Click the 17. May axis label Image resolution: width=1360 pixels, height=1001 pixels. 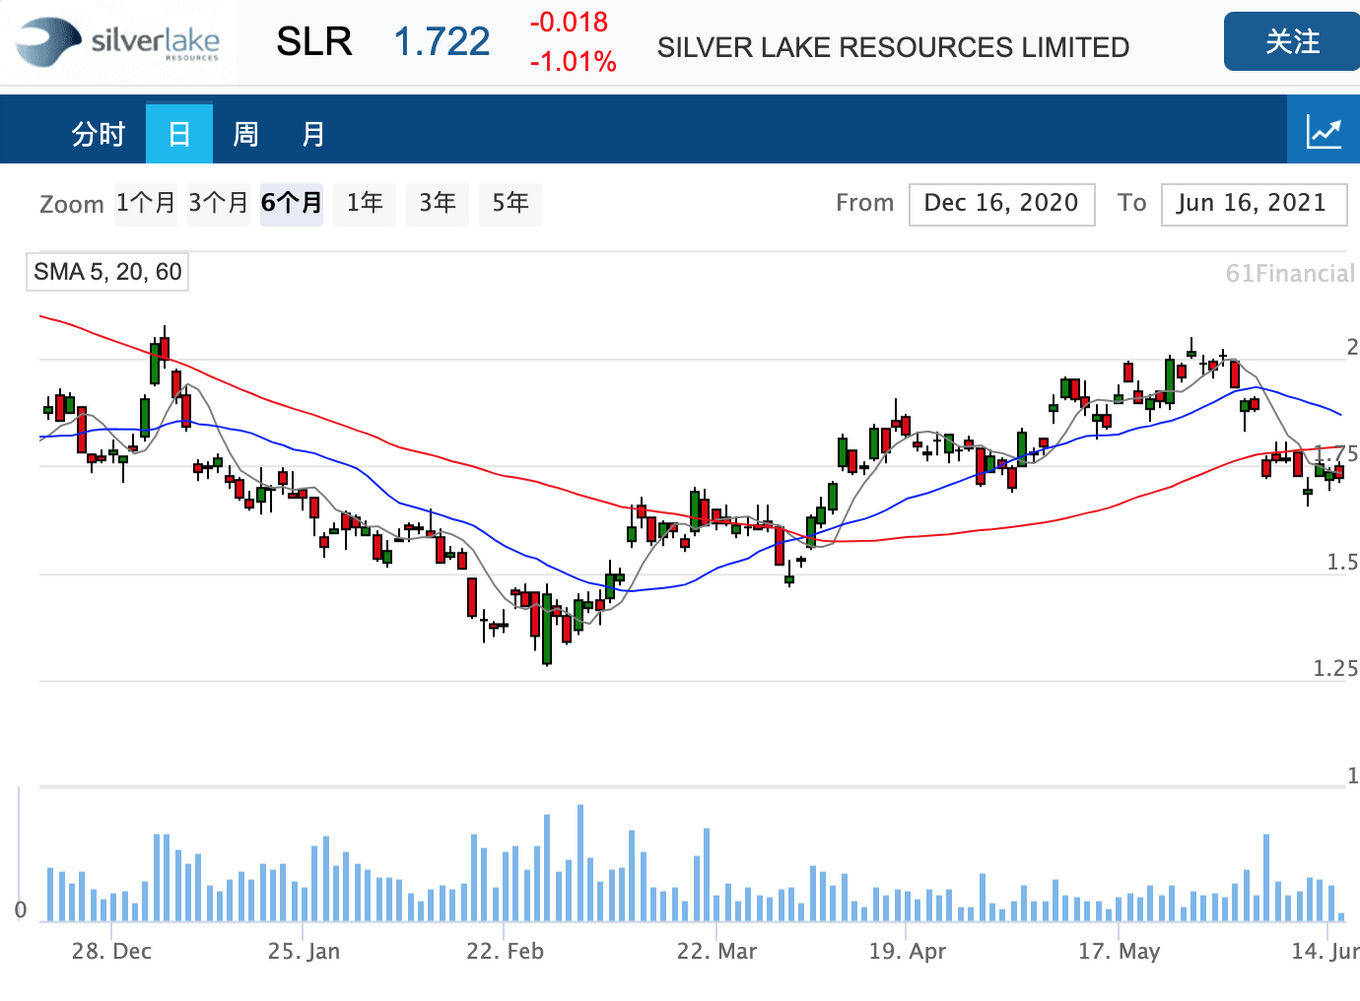tap(1118, 951)
